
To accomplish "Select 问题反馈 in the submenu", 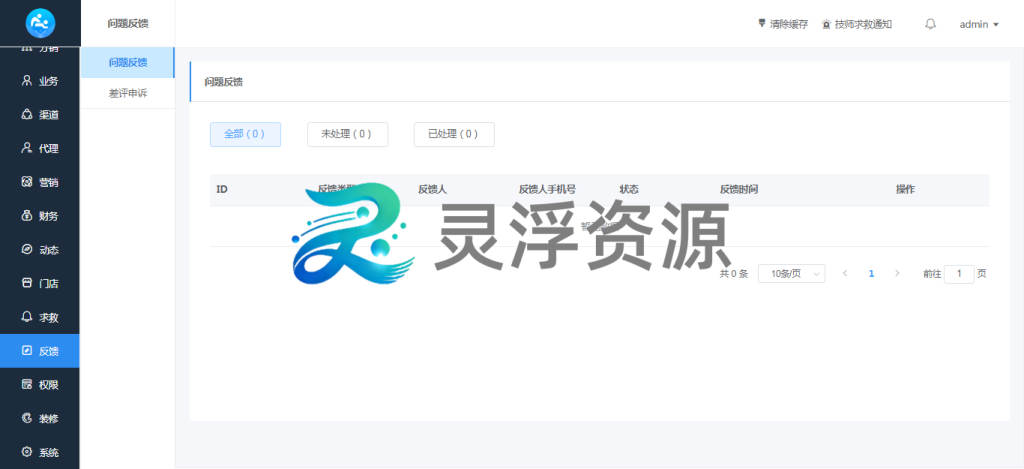I will 128,63.
